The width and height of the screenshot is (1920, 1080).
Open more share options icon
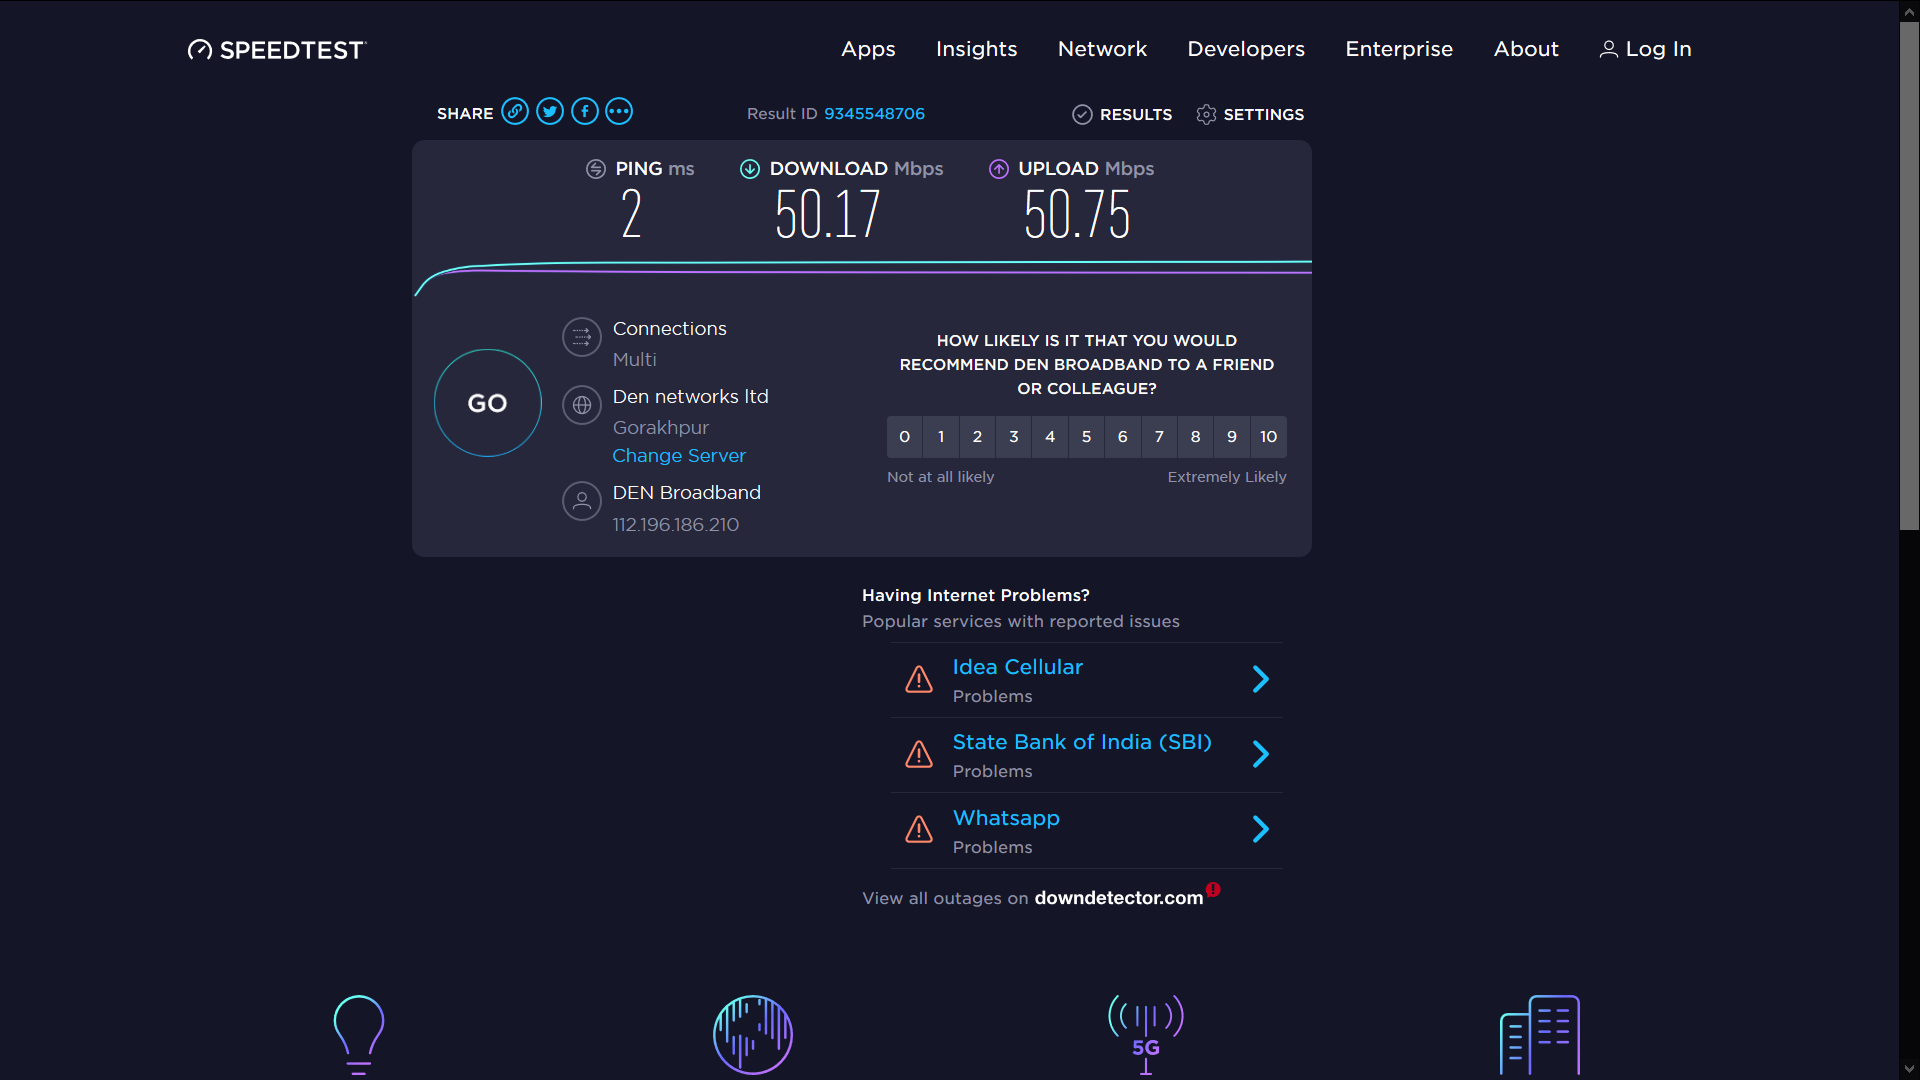click(x=619, y=111)
